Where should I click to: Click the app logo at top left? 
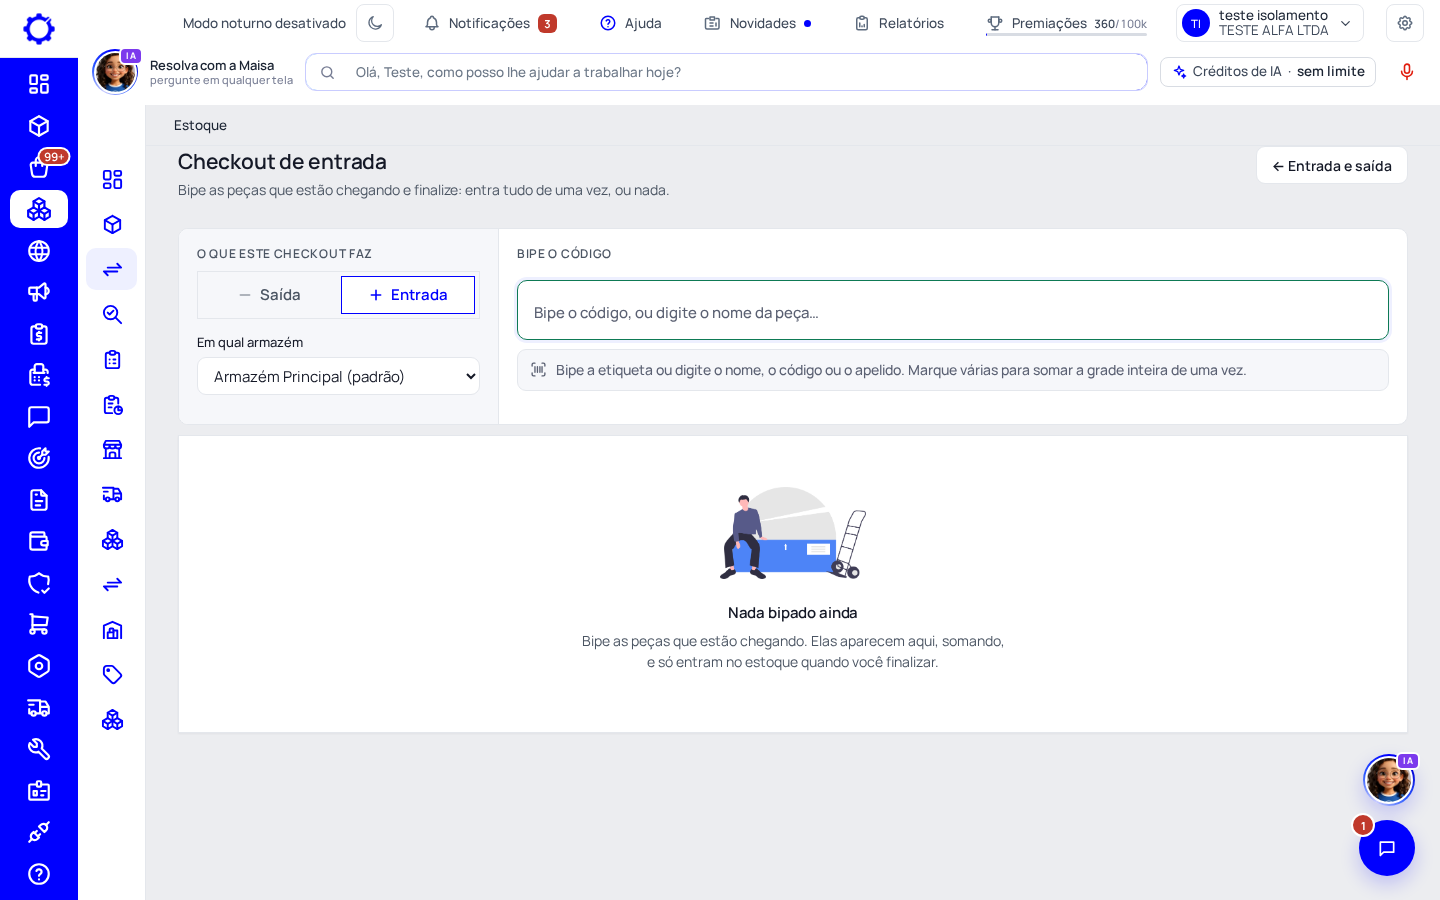[x=39, y=29]
